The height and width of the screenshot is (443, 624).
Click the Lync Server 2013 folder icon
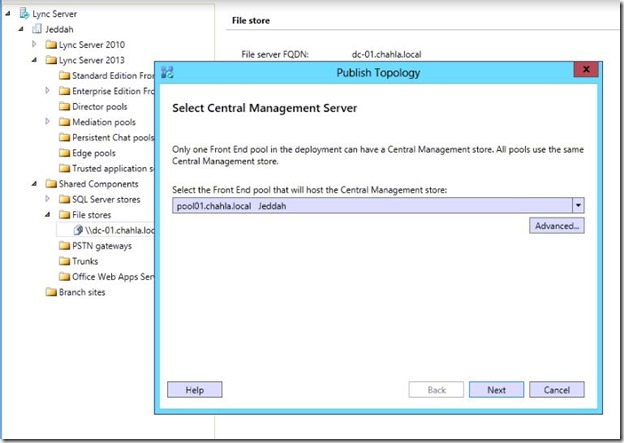51,60
